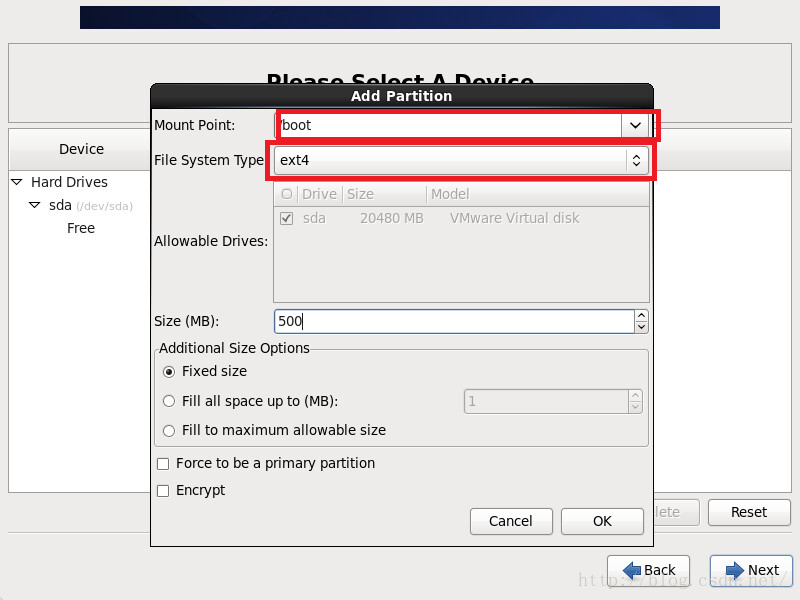Click the Cancel button
The height and width of the screenshot is (600, 800).
click(x=511, y=521)
